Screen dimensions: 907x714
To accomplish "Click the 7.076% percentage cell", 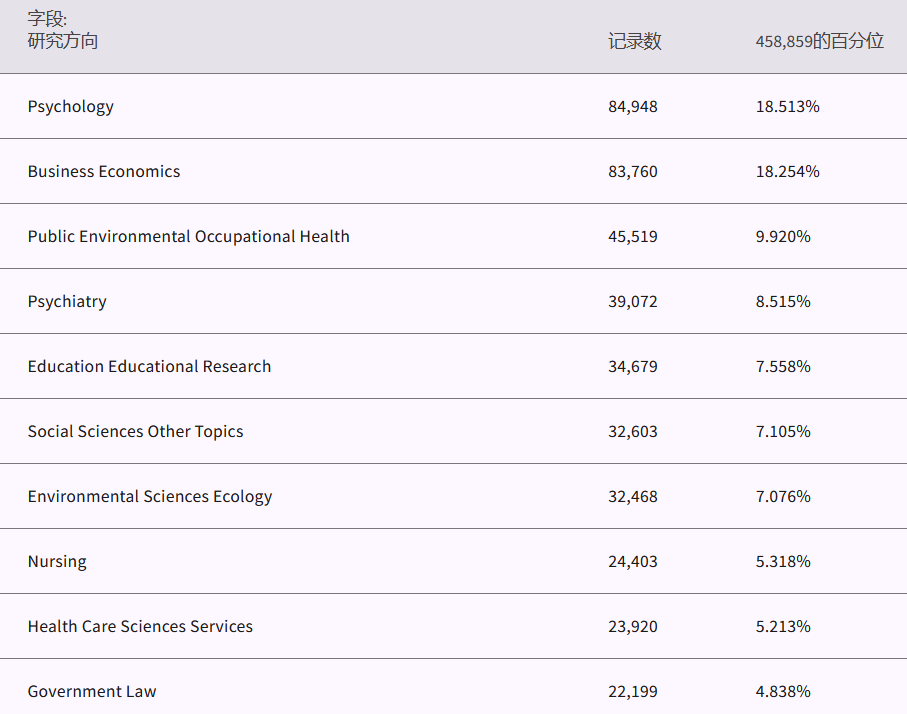I will click(x=783, y=497).
